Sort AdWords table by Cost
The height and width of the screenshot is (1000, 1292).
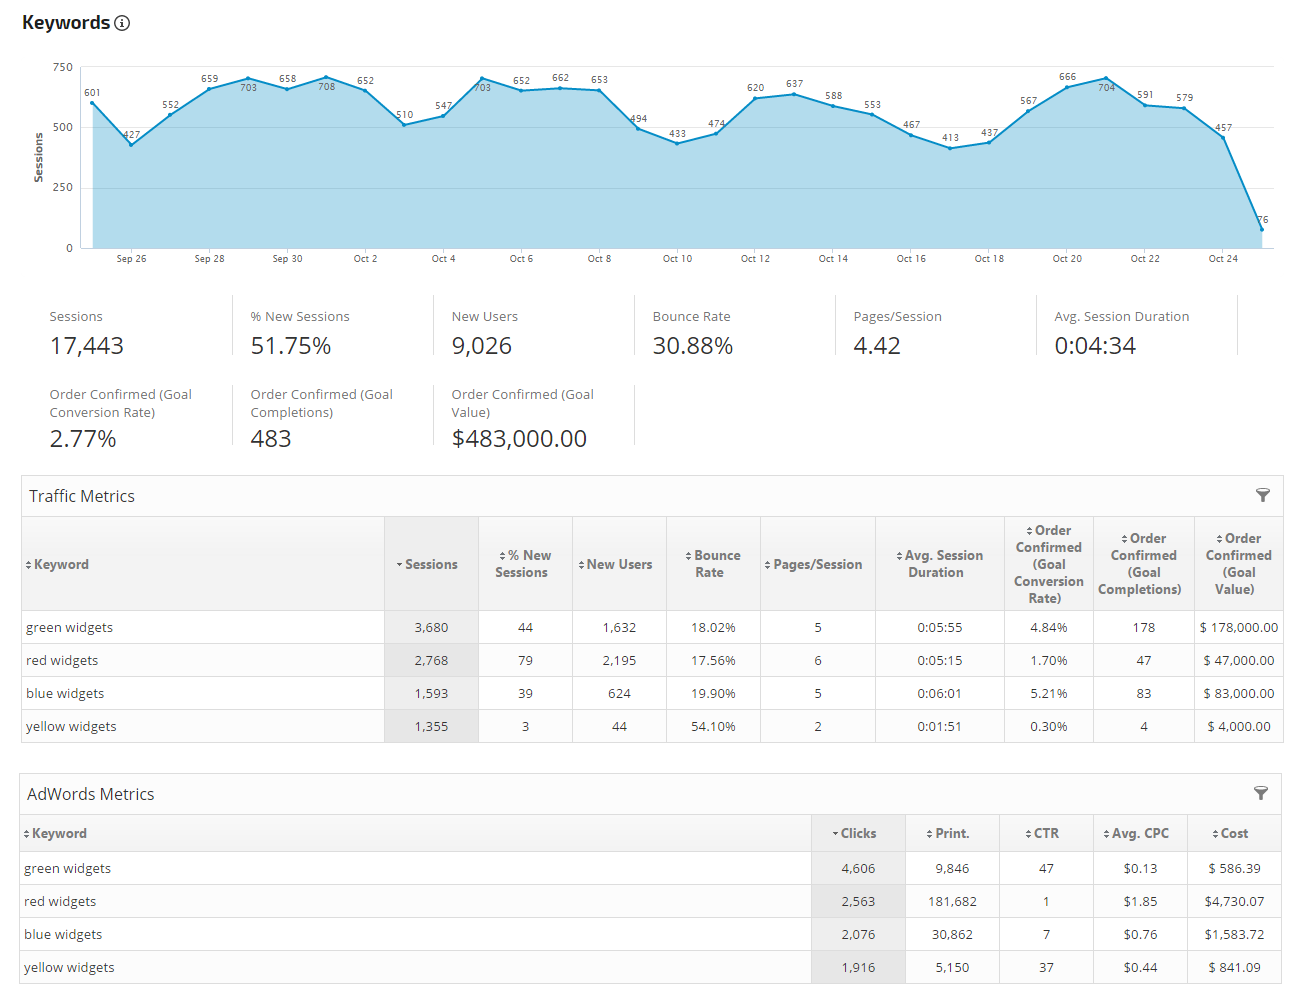point(1232,833)
